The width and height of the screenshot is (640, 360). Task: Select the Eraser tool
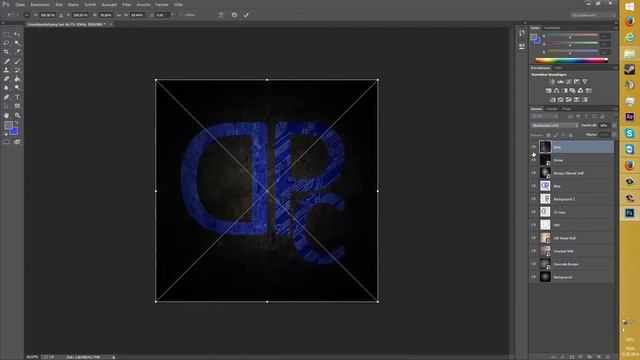click(6, 79)
